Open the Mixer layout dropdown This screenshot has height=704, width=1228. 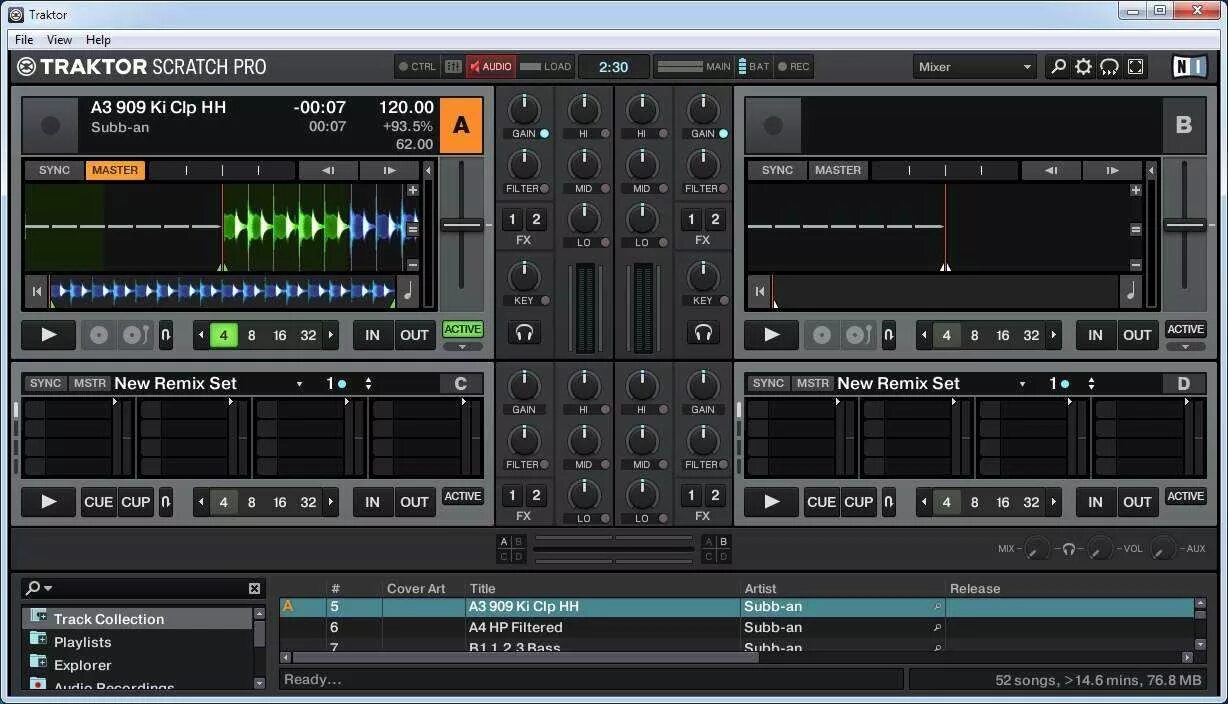(x=975, y=67)
